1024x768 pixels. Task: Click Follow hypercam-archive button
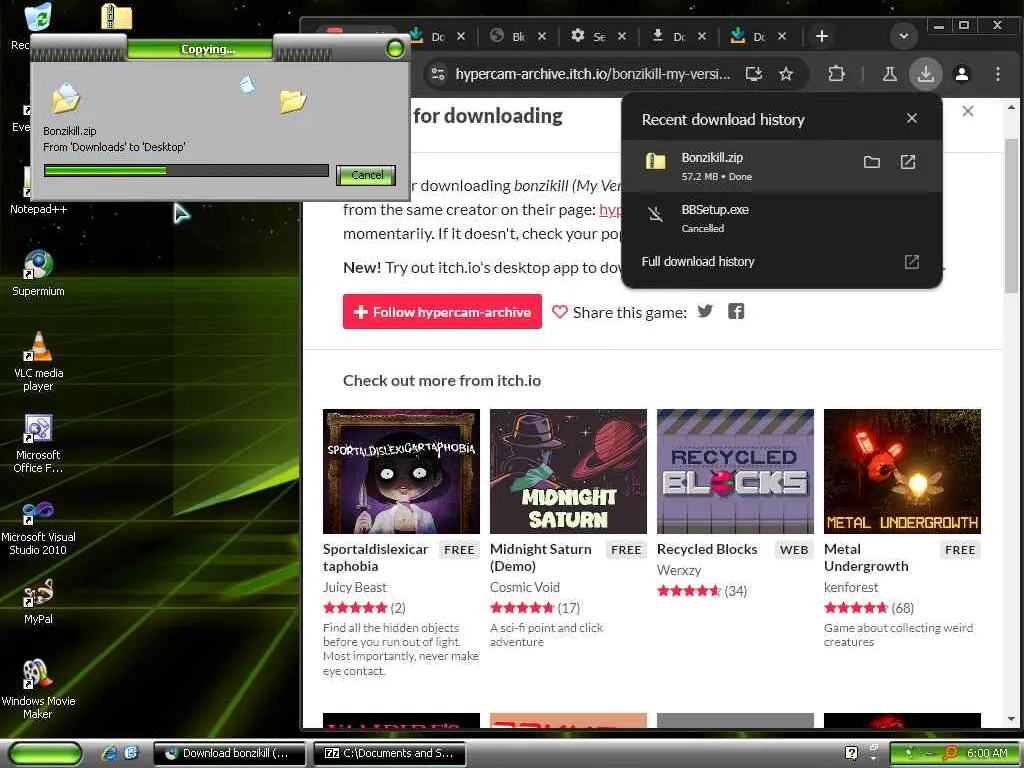click(442, 312)
